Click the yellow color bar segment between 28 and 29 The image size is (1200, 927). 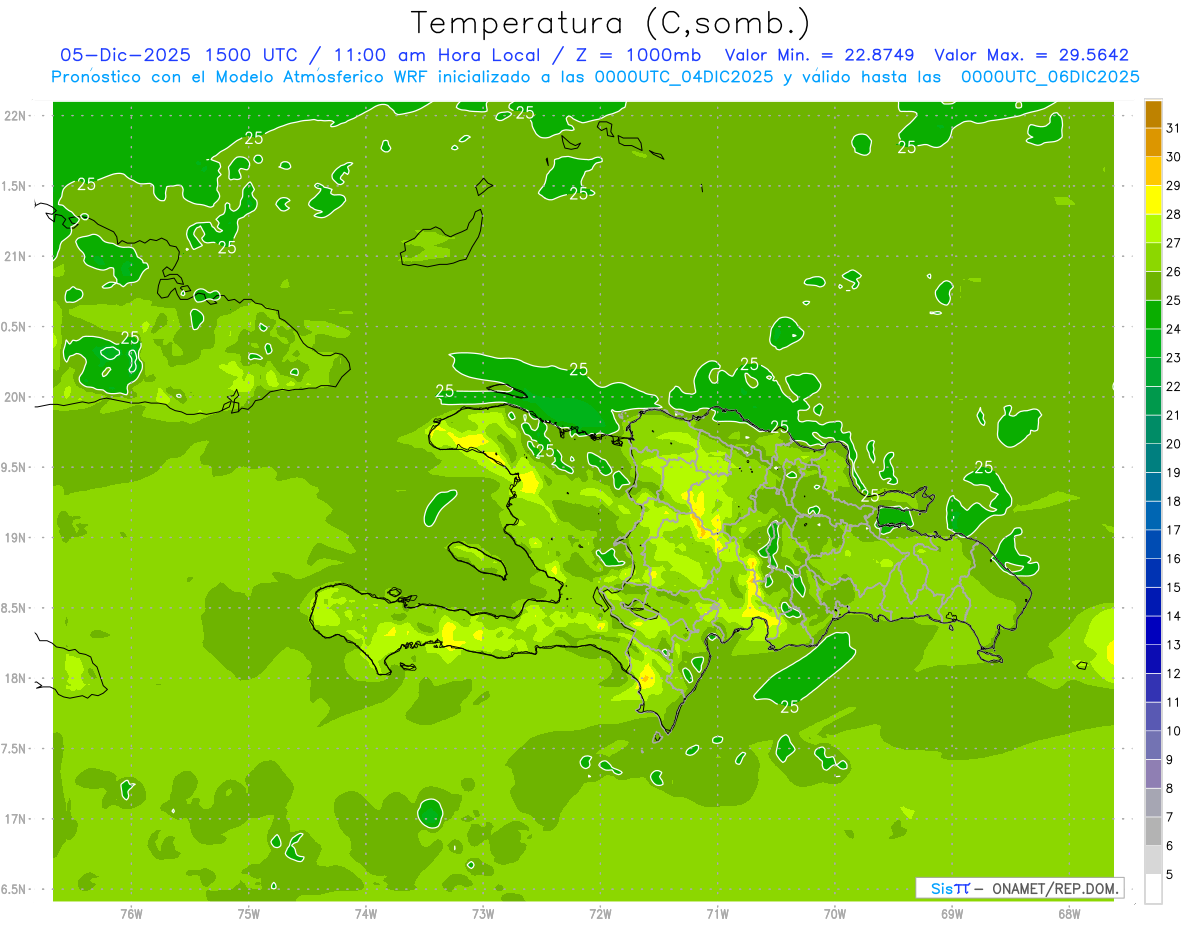tap(1153, 200)
